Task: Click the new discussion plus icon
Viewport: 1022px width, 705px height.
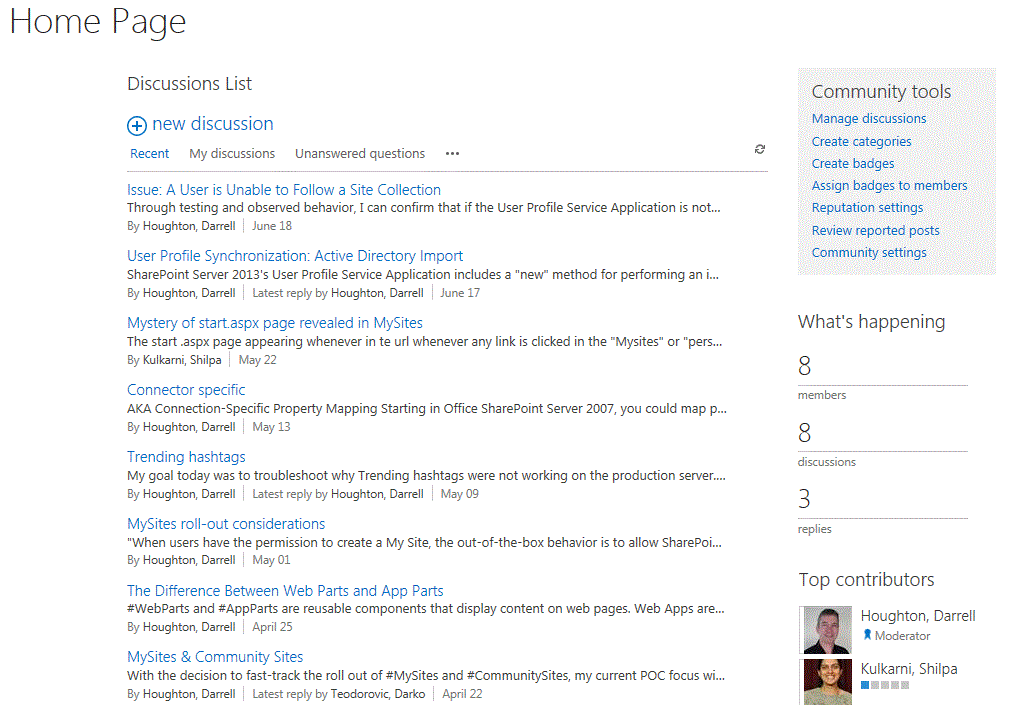Action: tap(136, 125)
